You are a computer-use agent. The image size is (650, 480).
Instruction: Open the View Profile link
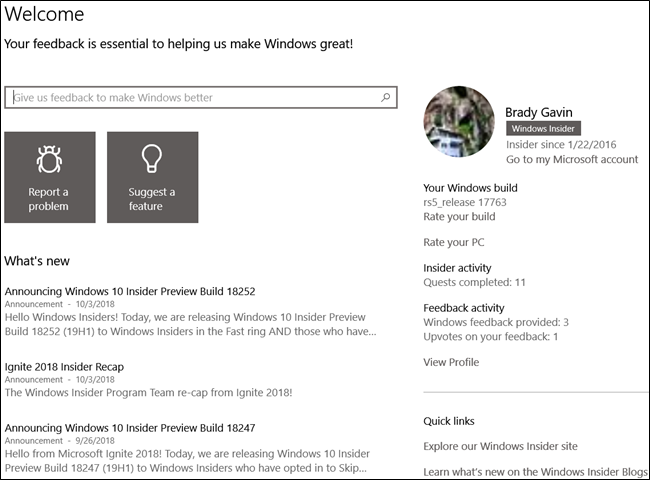click(451, 362)
